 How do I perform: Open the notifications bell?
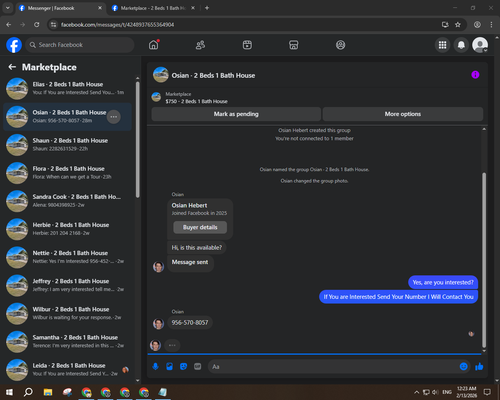point(461,45)
